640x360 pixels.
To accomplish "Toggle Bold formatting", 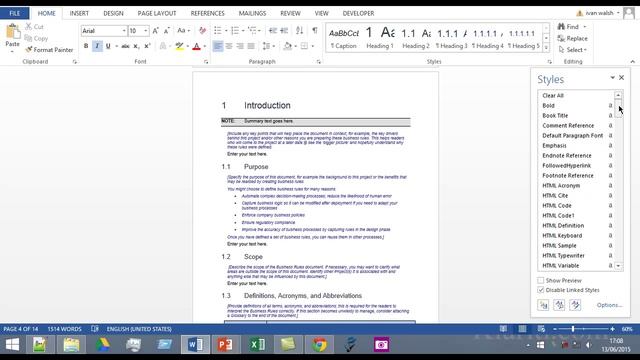I will point(86,46).
